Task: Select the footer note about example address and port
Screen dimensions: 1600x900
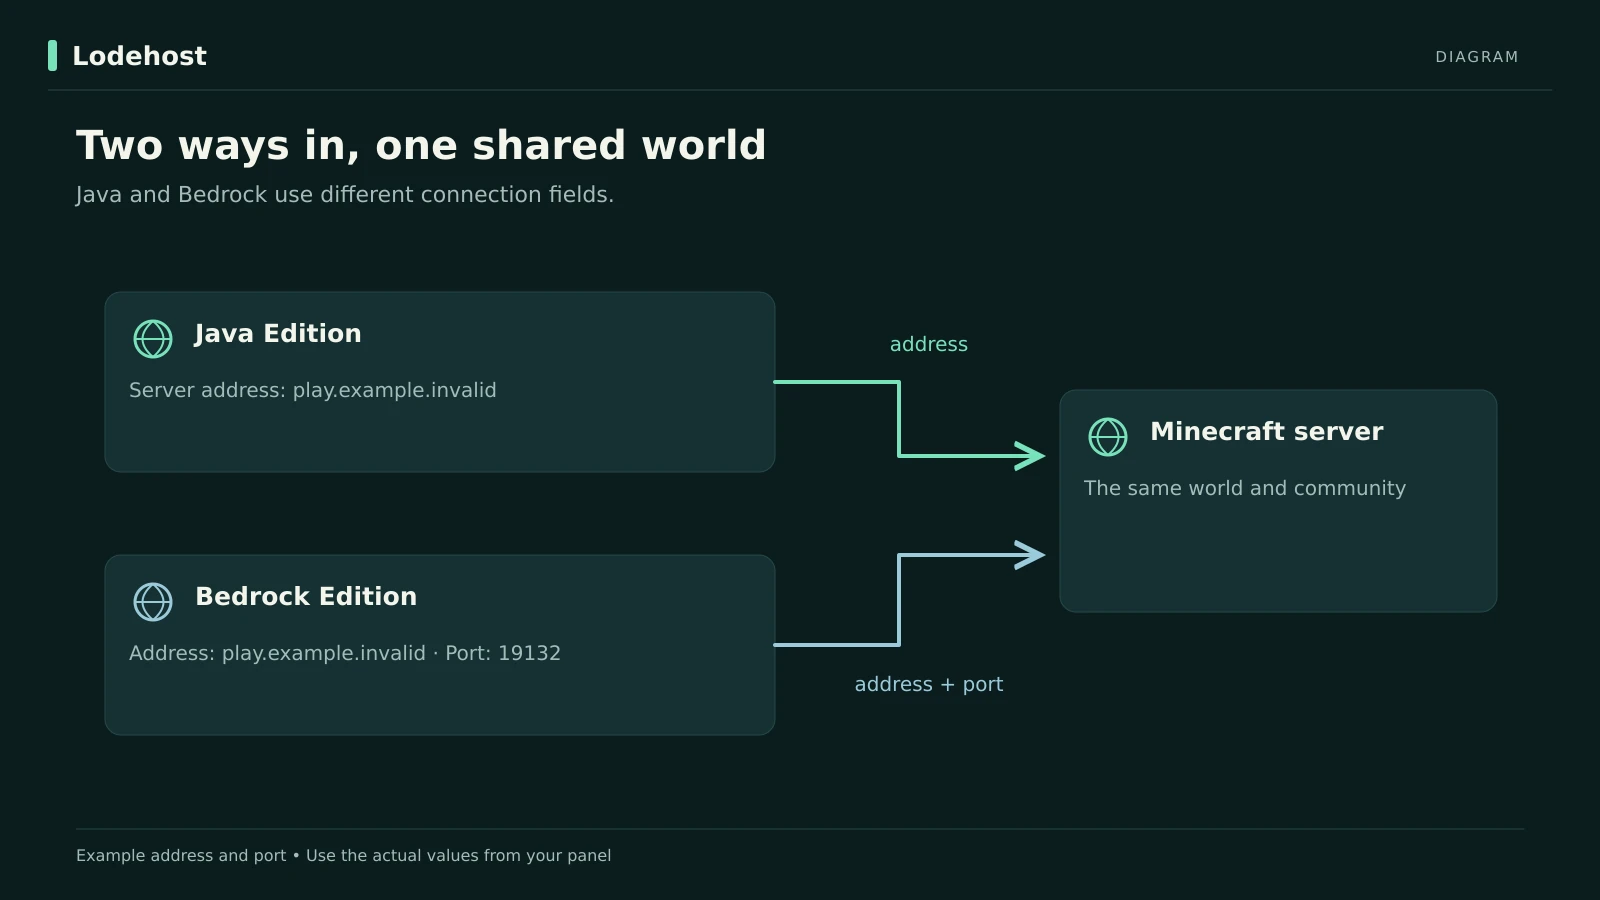Action: [344, 856]
